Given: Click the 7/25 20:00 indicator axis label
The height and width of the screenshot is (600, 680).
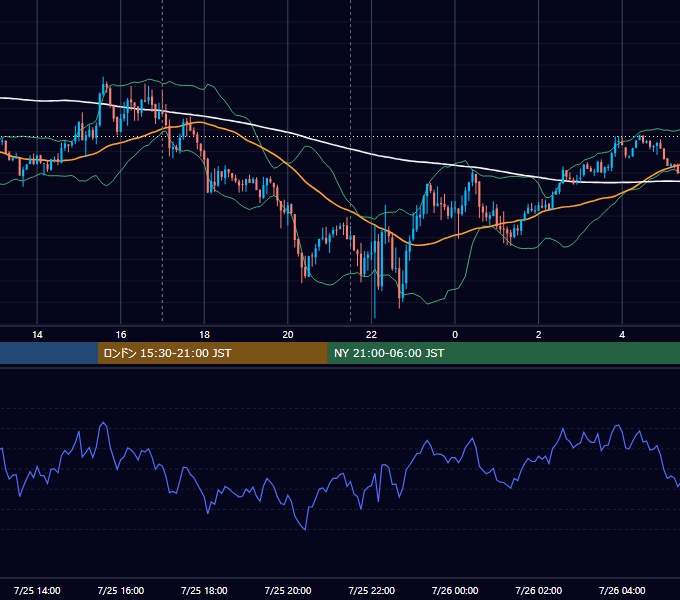Looking at the screenshot, I should pyautogui.click(x=288, y=590).
